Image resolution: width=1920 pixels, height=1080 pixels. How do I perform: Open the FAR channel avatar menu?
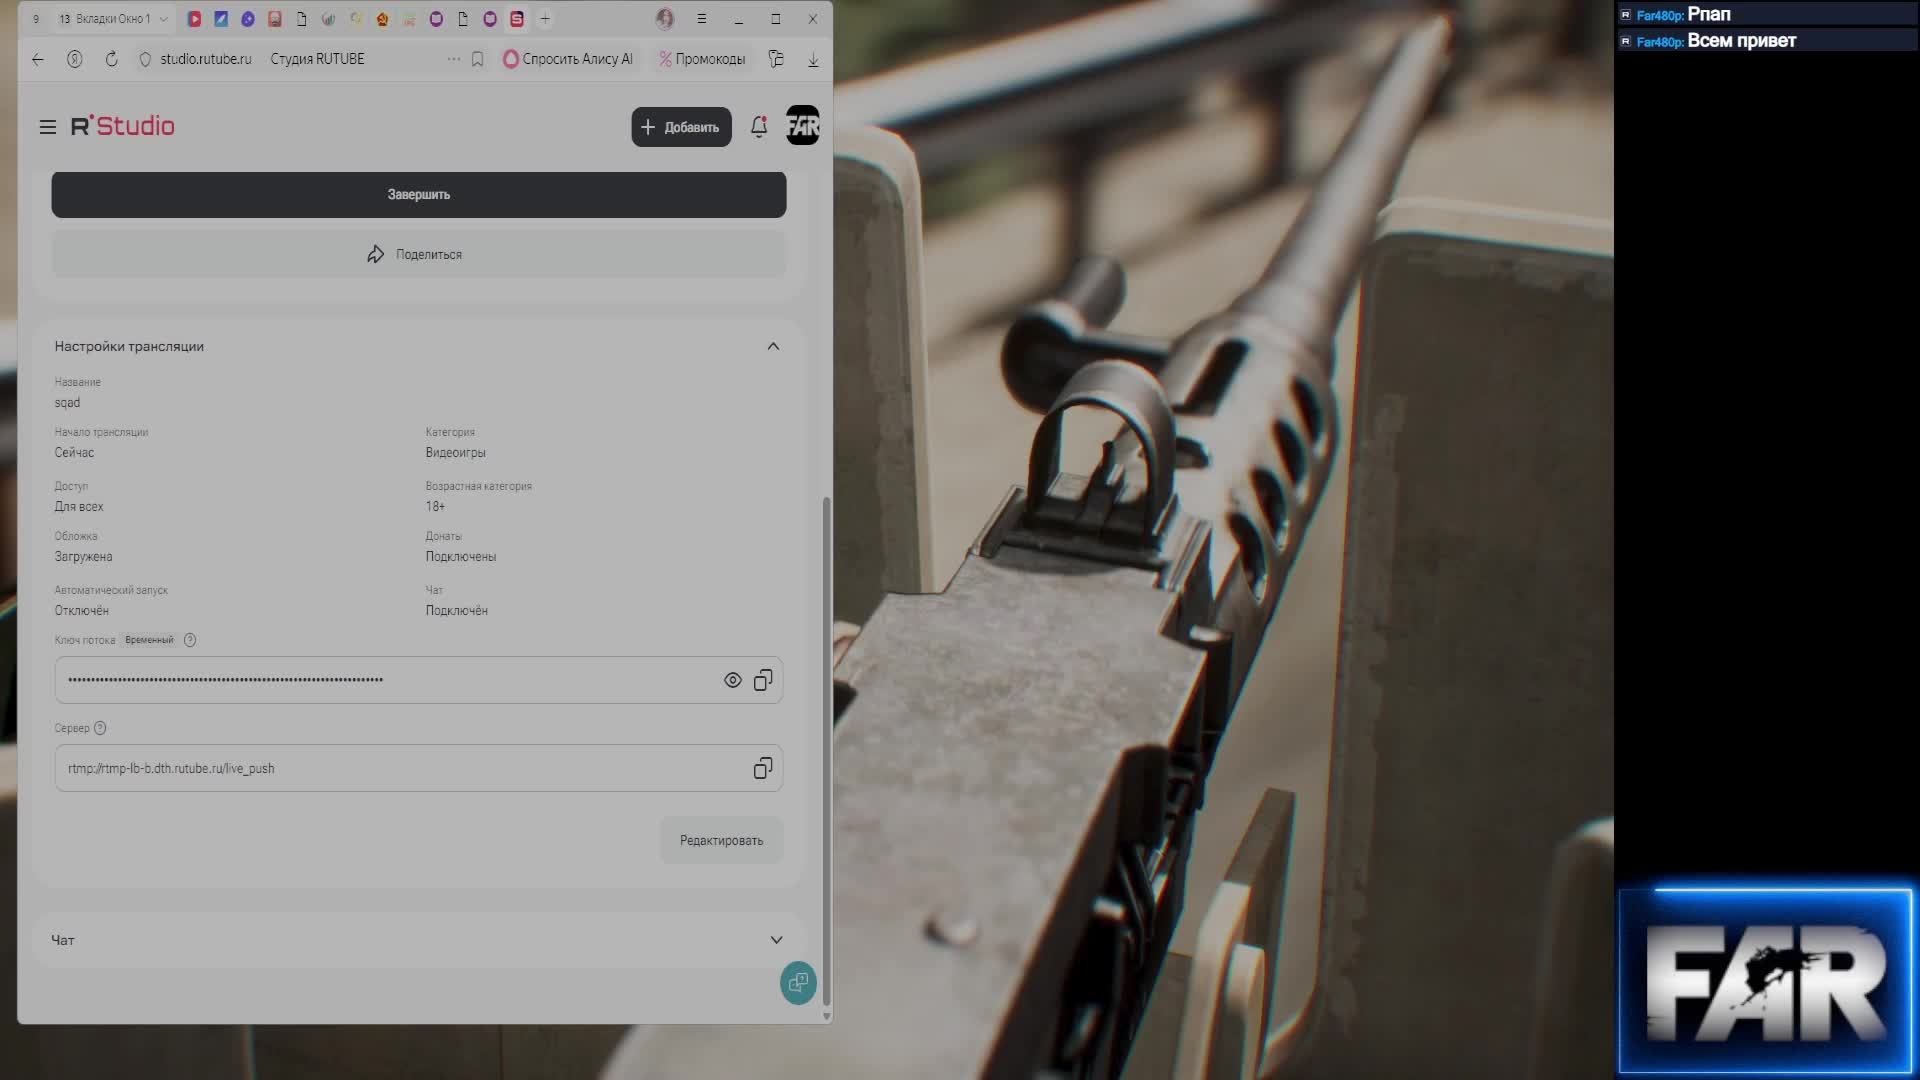pyautogui.click(x=802, y=126)
